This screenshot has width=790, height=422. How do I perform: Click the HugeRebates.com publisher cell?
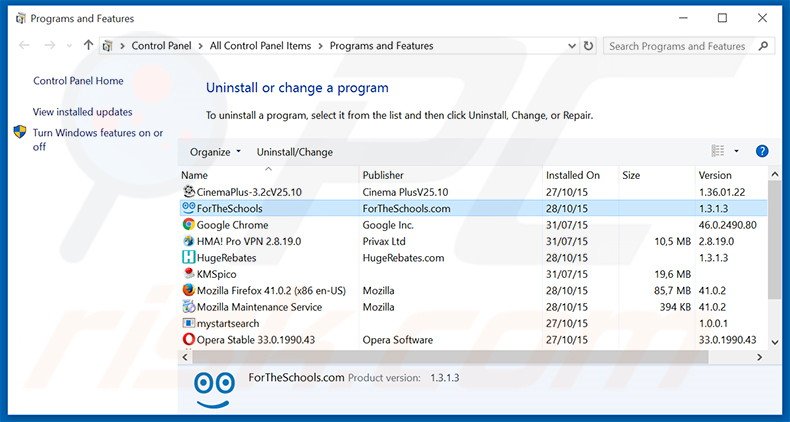point(403,258)
